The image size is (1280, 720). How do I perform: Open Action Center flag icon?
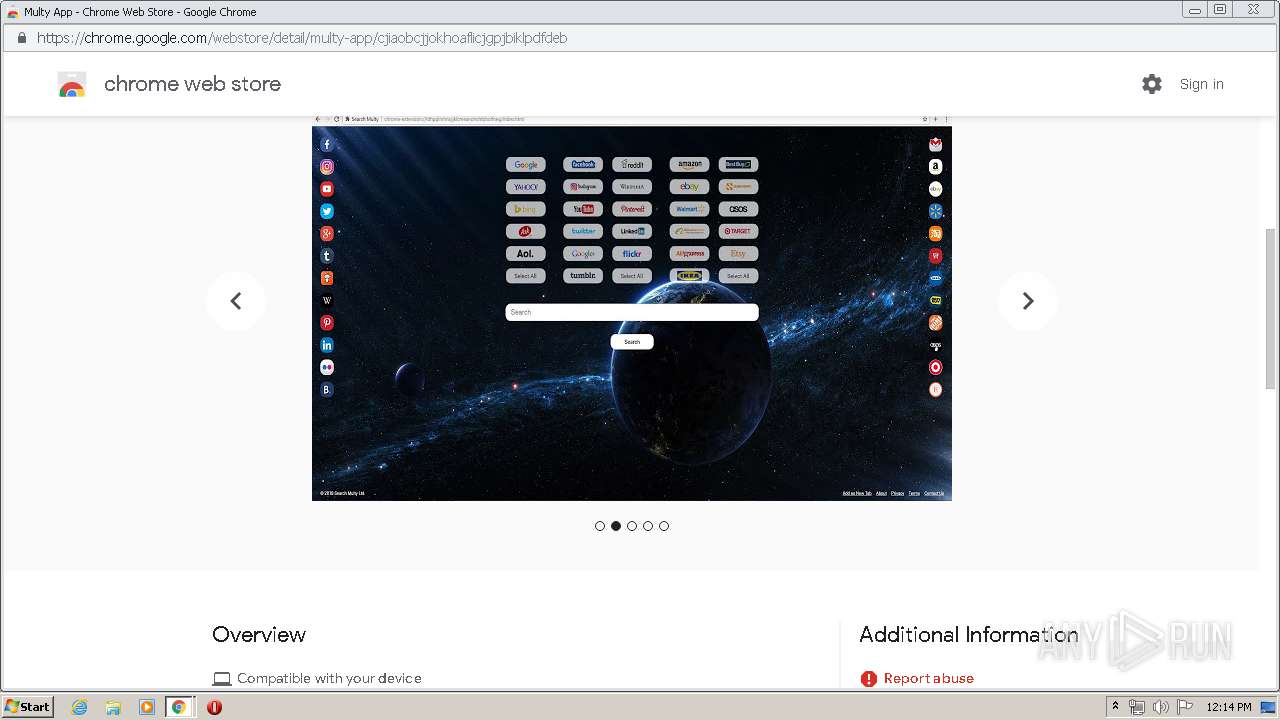pos(1185,707)
